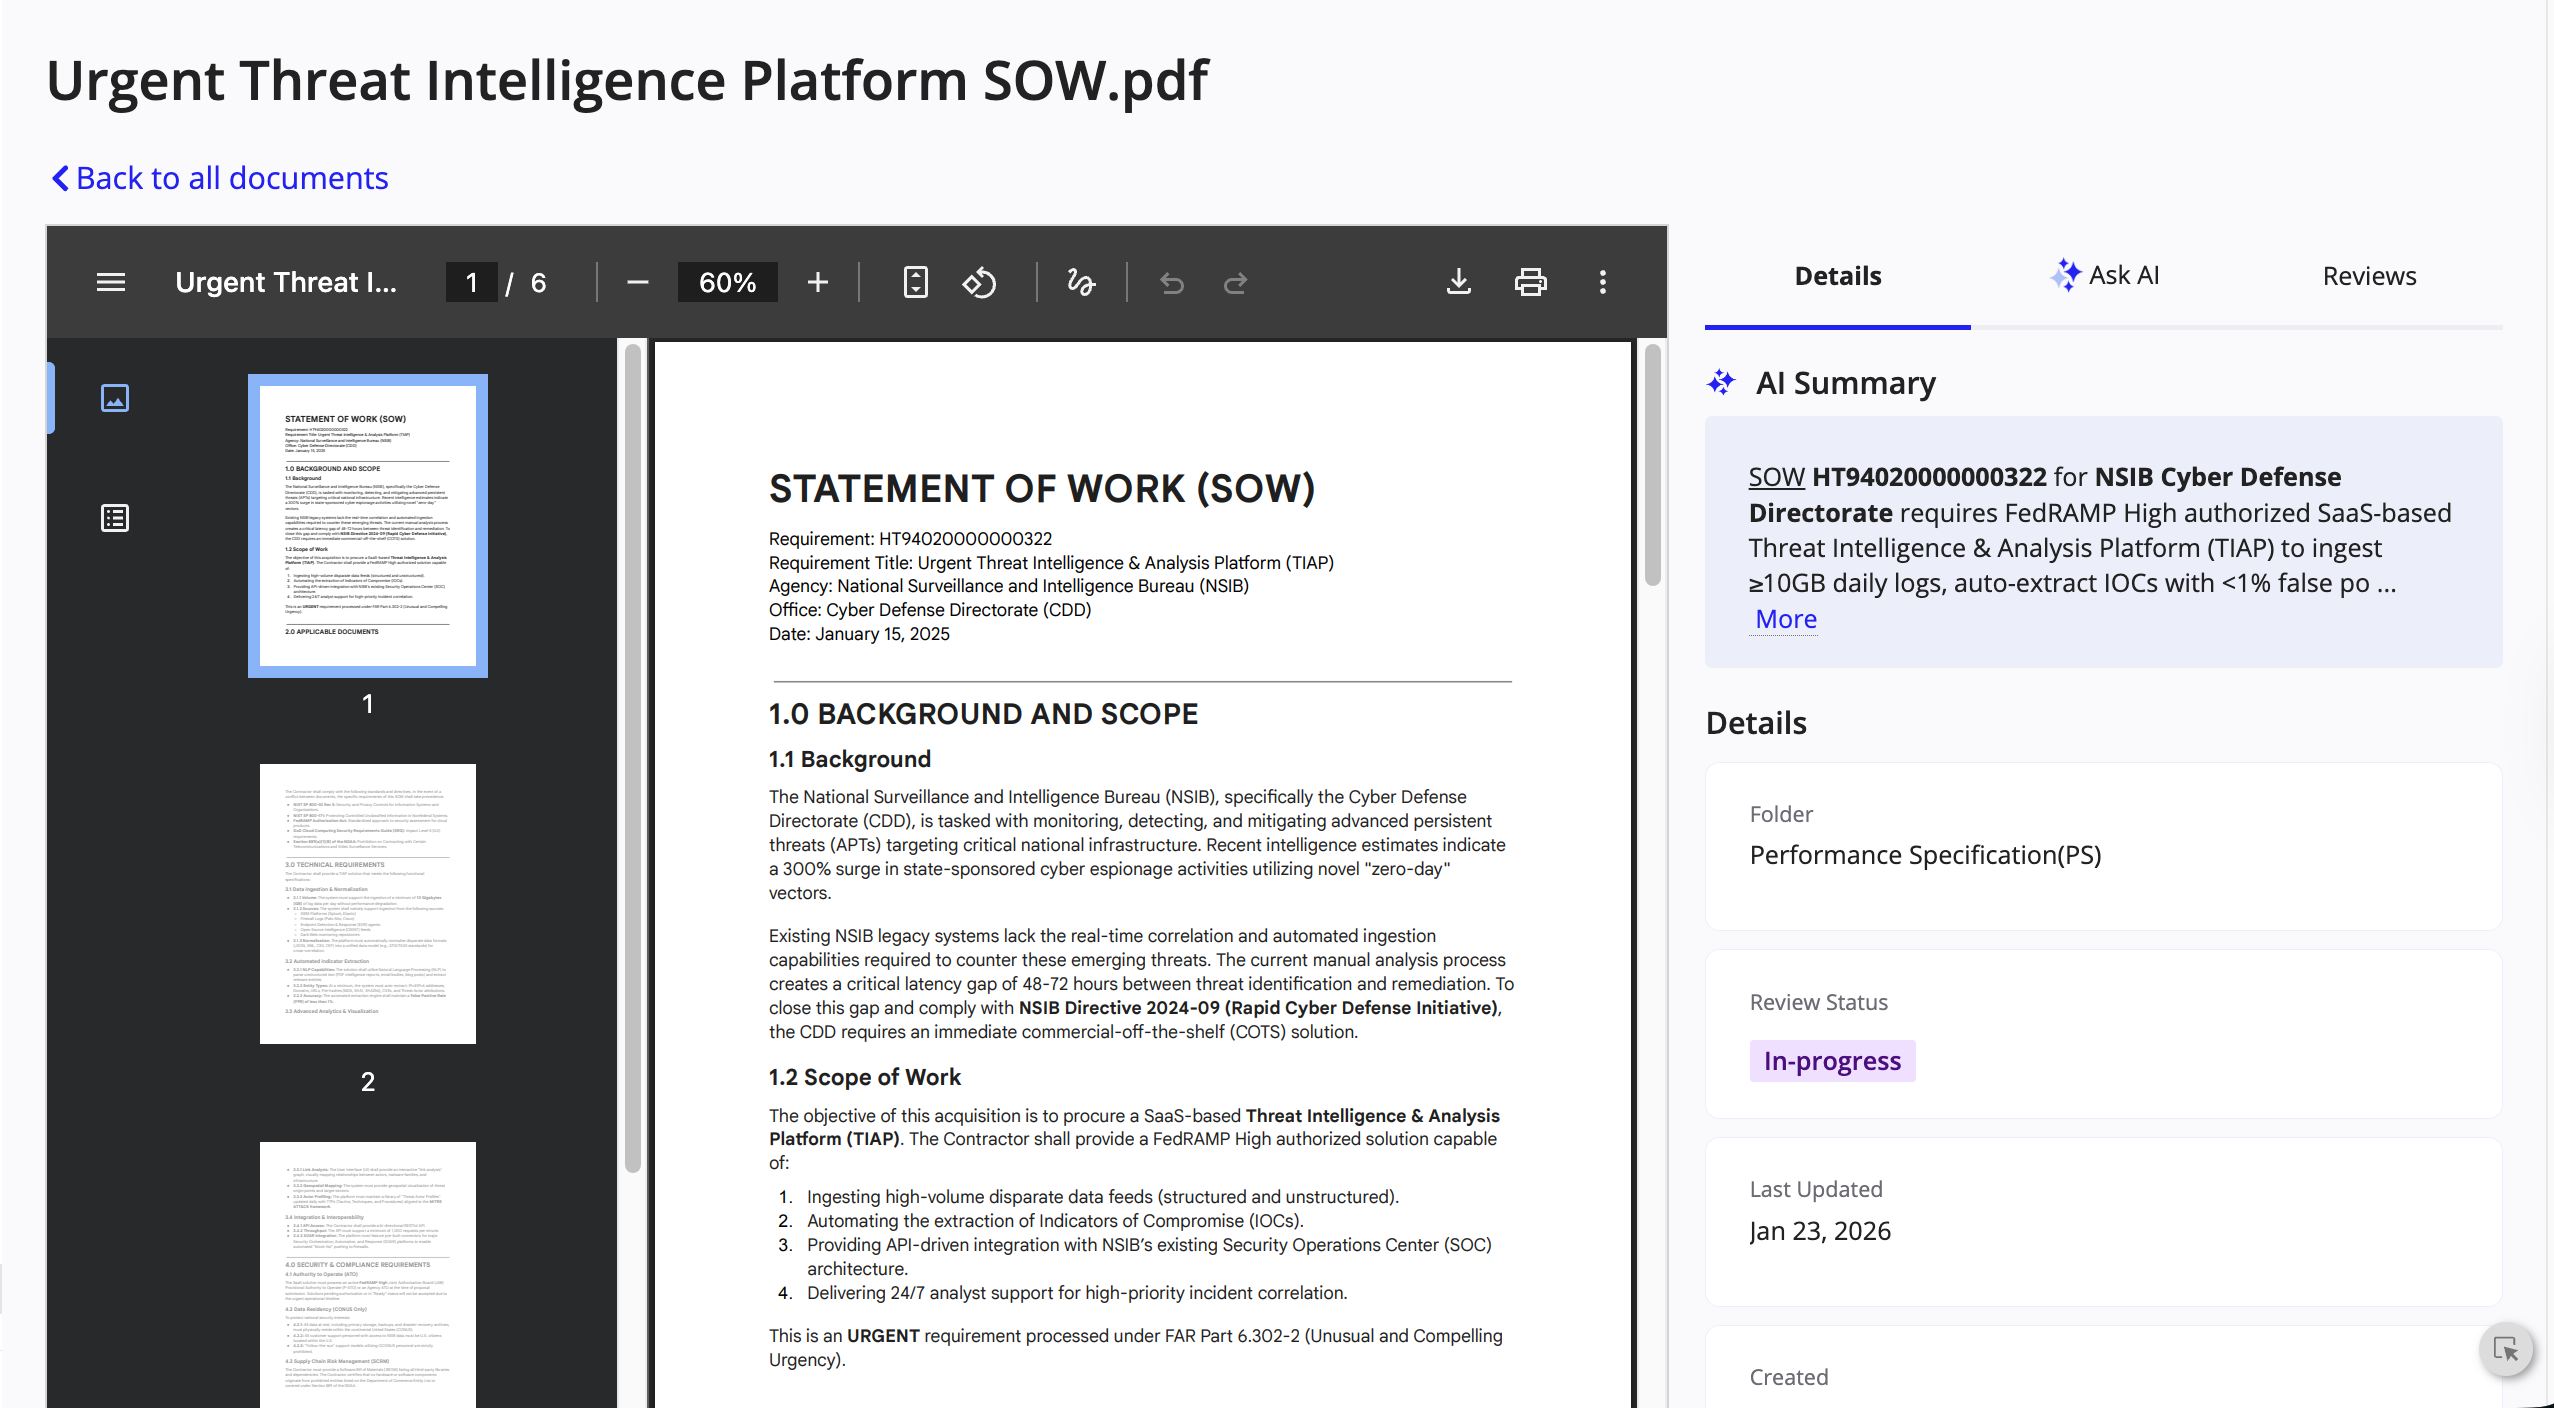Click the cursor select floating button
The height and width of the screenshot is (1408, 2554).
click(x=2507, y=1349)
